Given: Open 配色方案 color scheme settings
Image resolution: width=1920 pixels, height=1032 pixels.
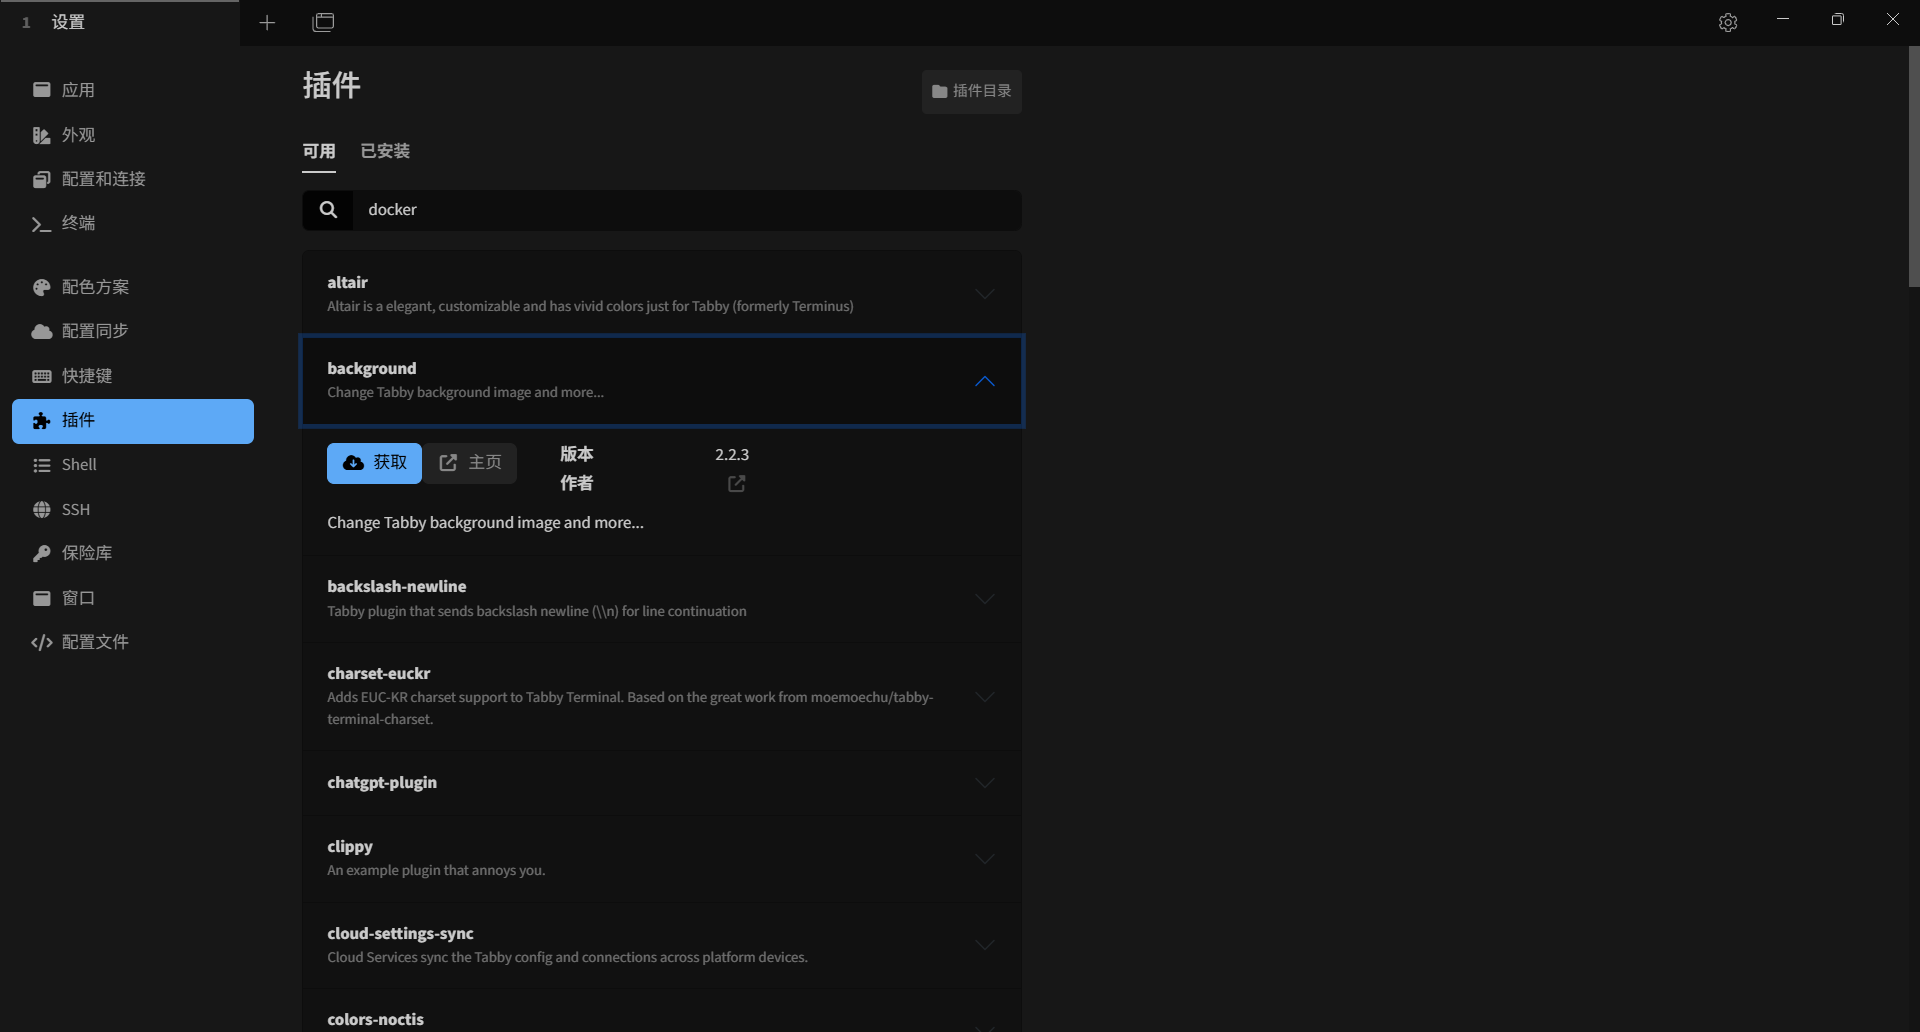Looking at the screenshot, I should pyautogui.click(x=95, y=287).
